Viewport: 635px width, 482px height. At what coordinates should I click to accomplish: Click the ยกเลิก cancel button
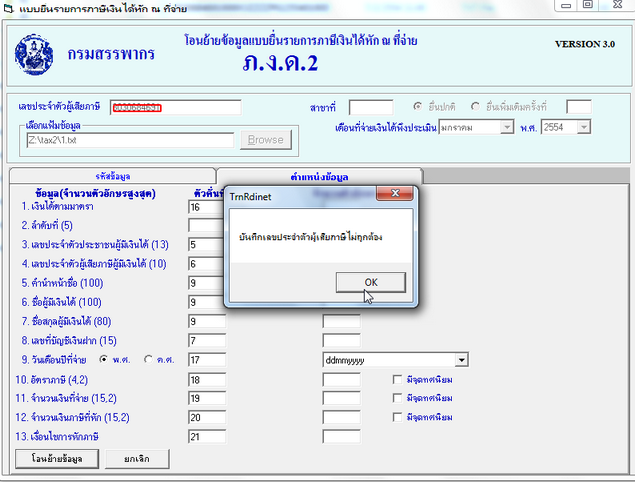point(136,458)
